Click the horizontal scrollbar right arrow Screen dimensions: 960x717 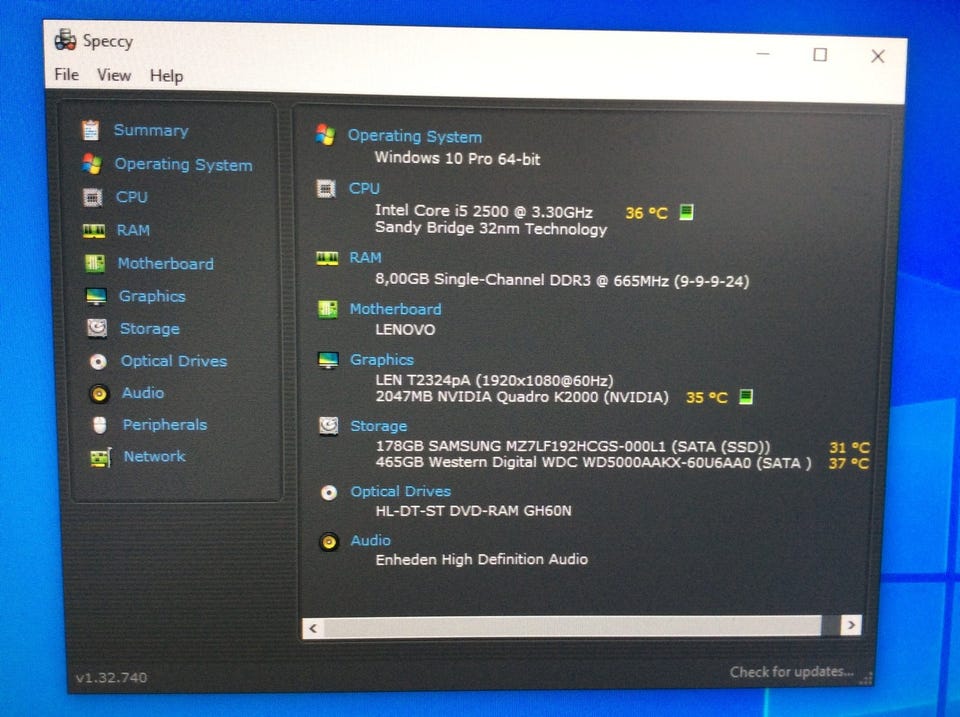coord(851,625)
